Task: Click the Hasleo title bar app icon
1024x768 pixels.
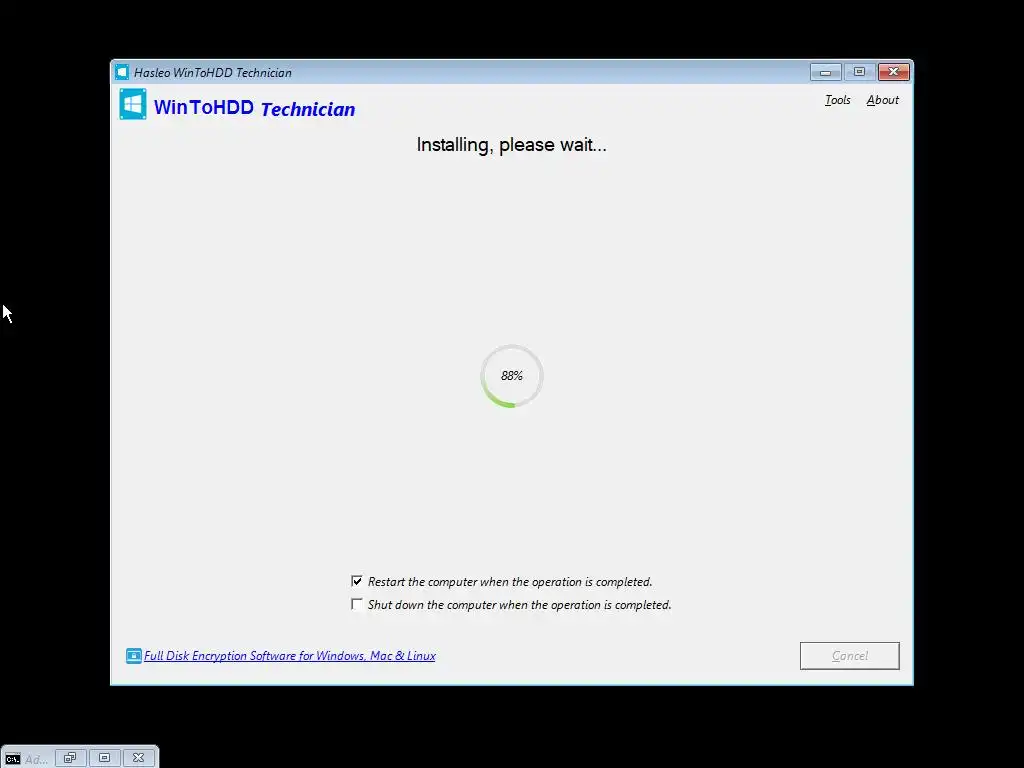Action: tap(122, 72)
